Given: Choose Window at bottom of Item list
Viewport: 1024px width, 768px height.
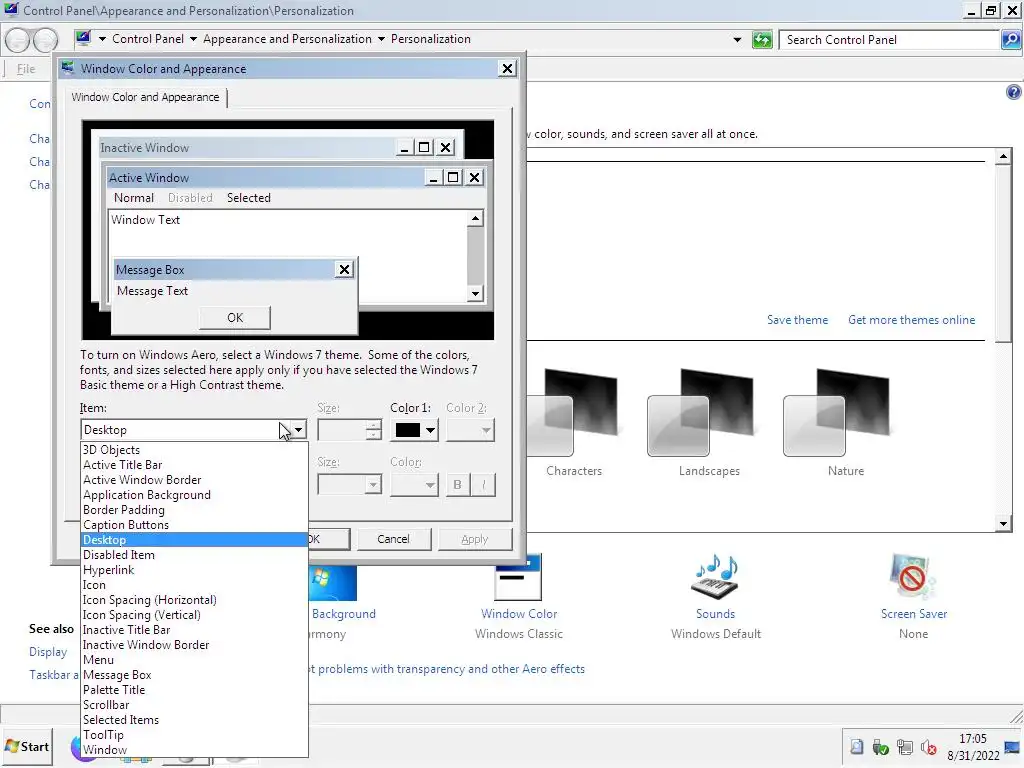Looking at the screenshot, I should point(194,750).
